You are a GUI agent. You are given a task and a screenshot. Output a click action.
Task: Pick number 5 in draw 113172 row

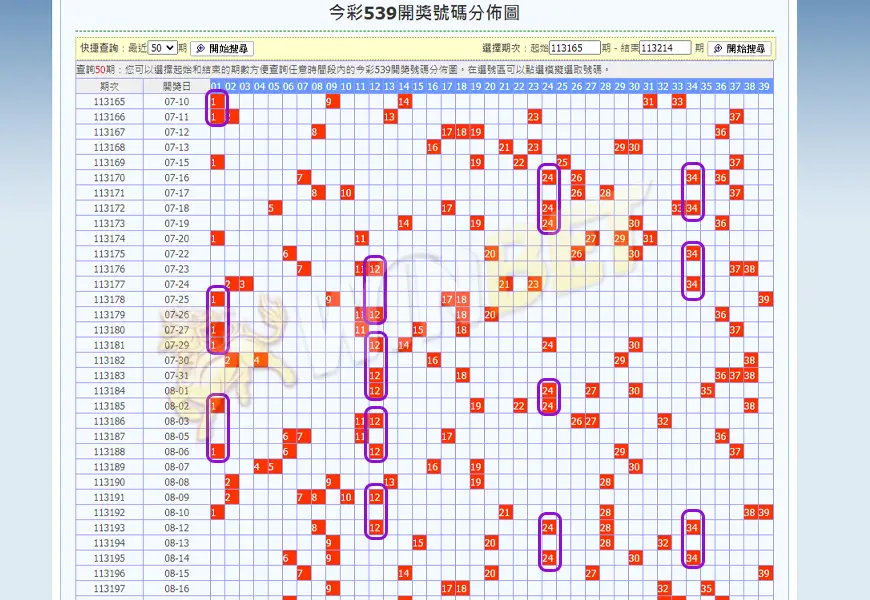[273, 208]
